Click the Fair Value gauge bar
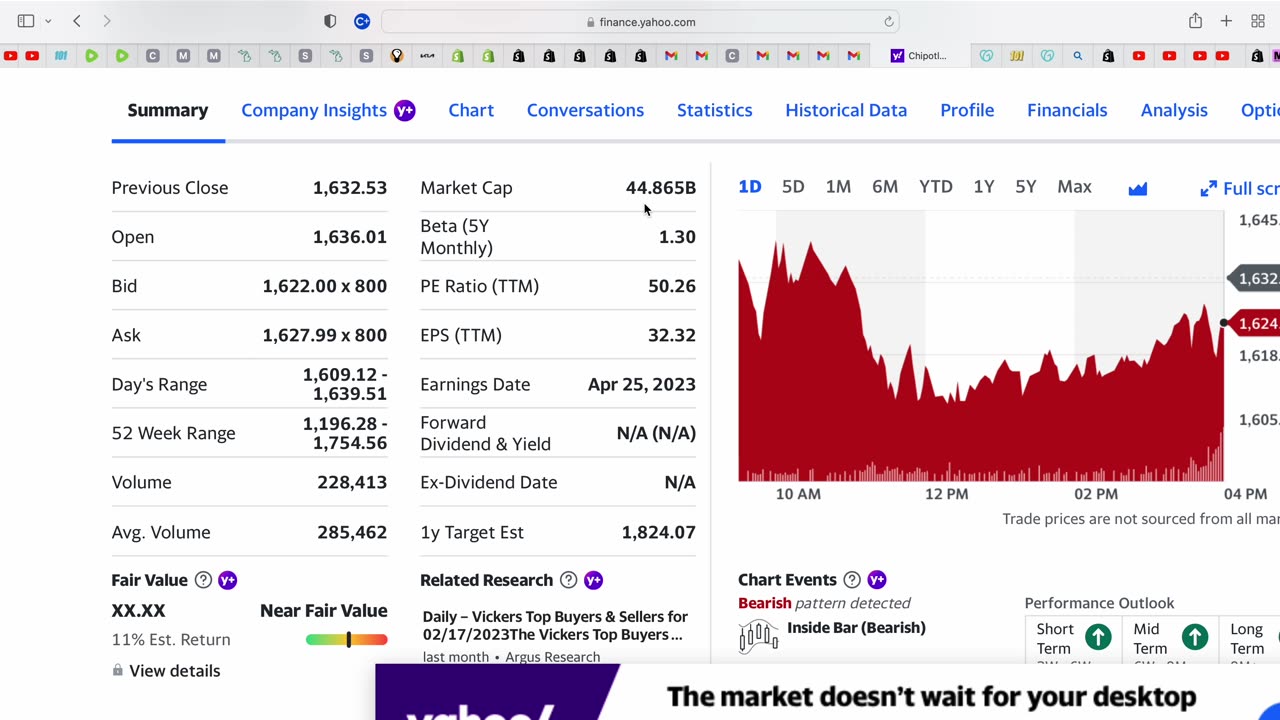The height and width of the screenshot is (720, 1280). [x=346, y=640]
